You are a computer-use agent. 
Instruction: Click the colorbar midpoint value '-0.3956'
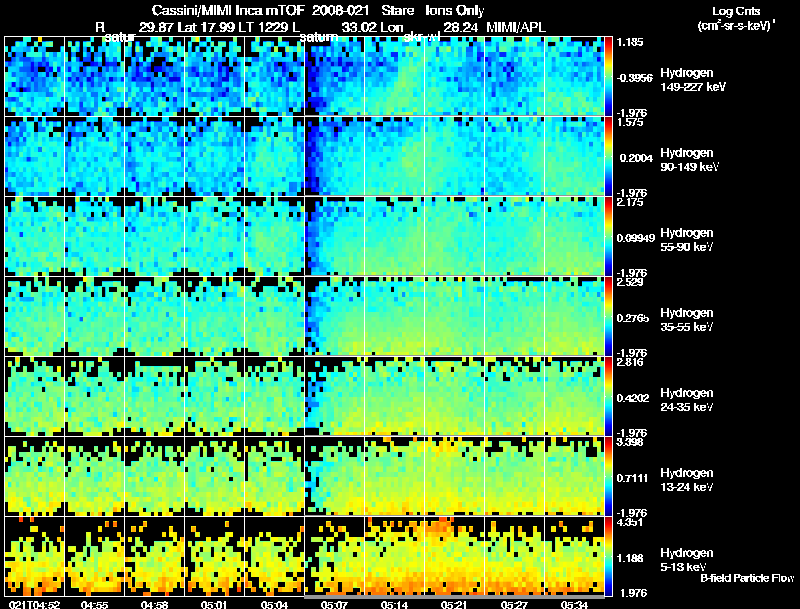coord(634,78)
